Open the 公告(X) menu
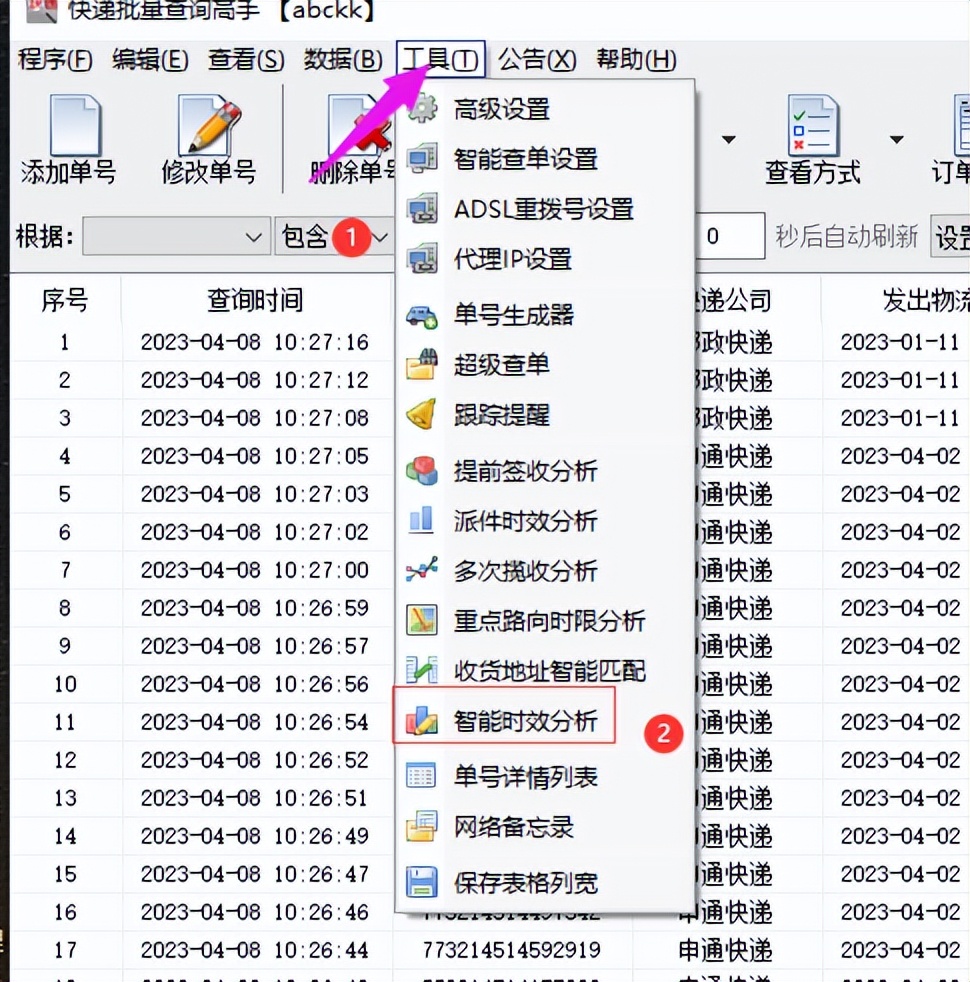The width and height of the screenshot is (970, 982). (x=536, y=59)
